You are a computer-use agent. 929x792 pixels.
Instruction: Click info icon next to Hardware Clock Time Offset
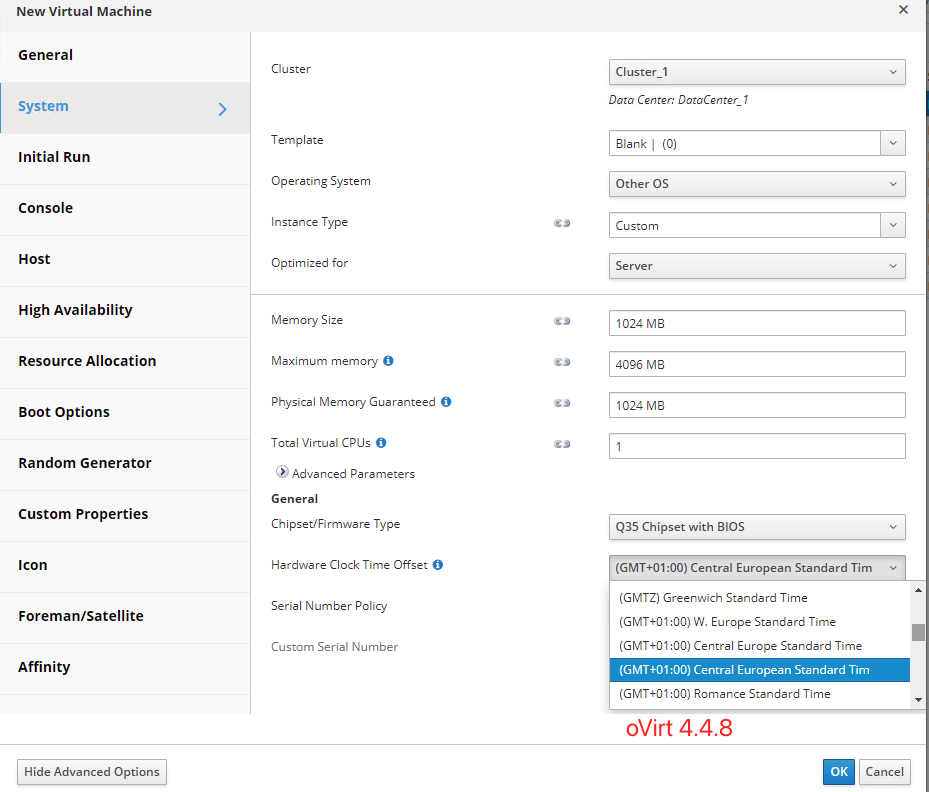(x=438, y=565)
